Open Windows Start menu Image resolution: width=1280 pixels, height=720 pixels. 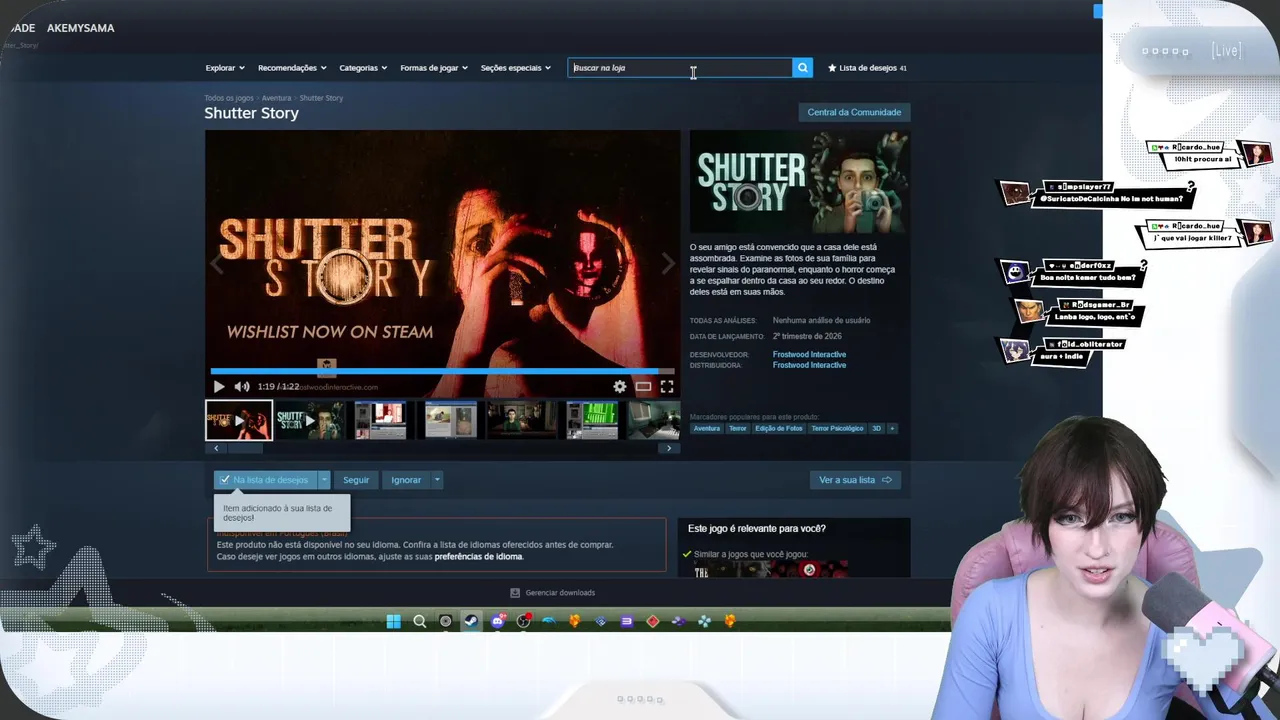click(394, 621)
